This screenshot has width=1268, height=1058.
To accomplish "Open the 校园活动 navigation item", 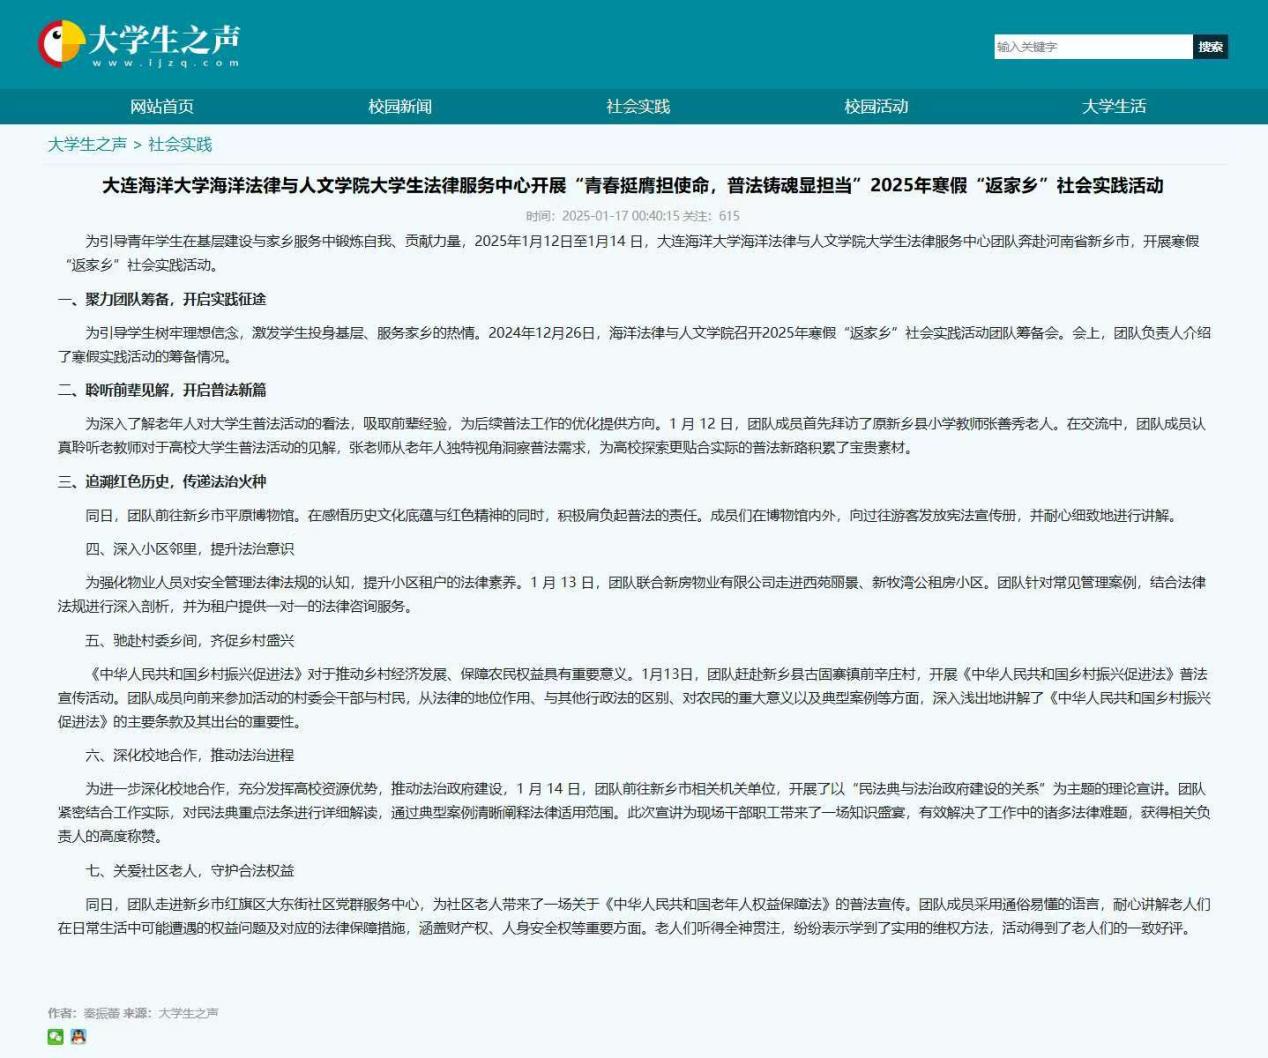I will pyautogui.click(x=876, y=107).
